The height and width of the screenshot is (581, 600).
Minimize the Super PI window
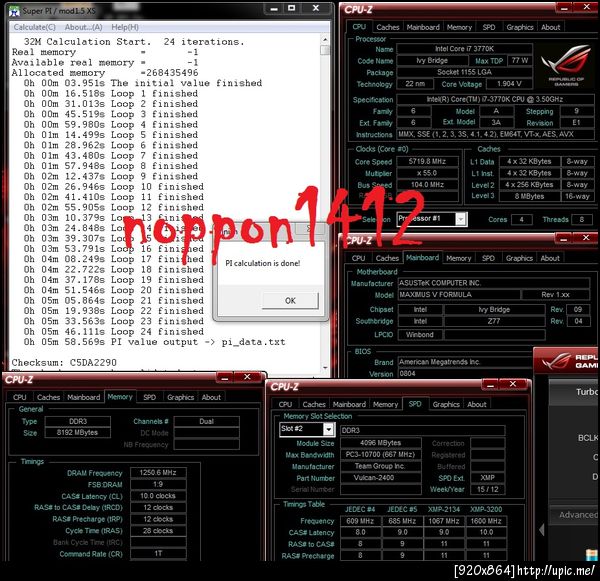(x=274, y=9)
